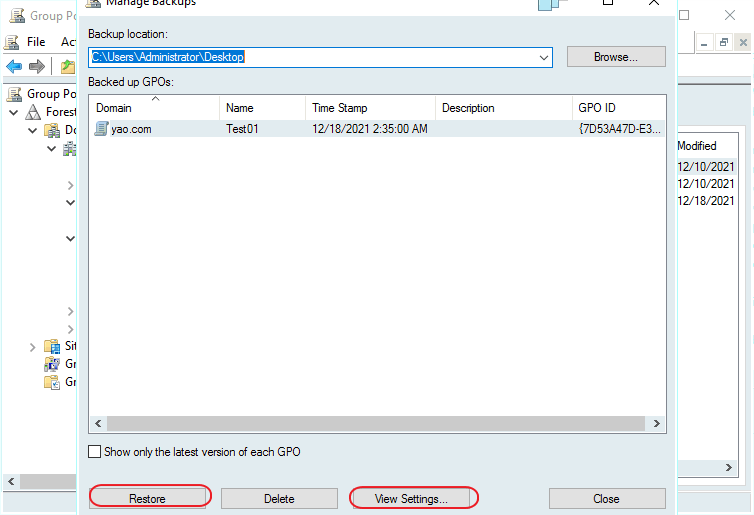This screenshot has width=754, height=515.
Task: Open the Backup location dropdown arrow
Action: (x=544, y=58)
